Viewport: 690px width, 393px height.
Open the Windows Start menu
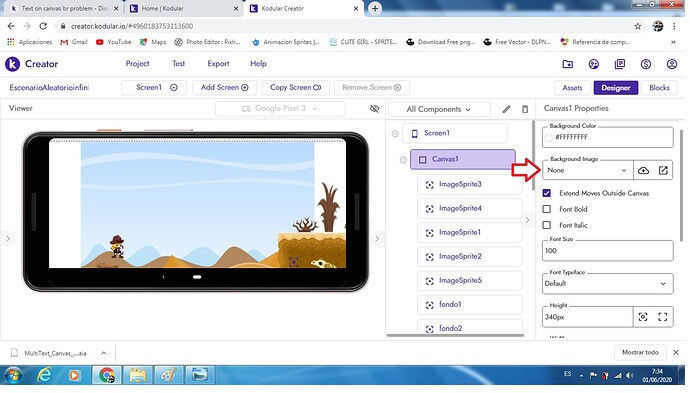coord(13,375)
